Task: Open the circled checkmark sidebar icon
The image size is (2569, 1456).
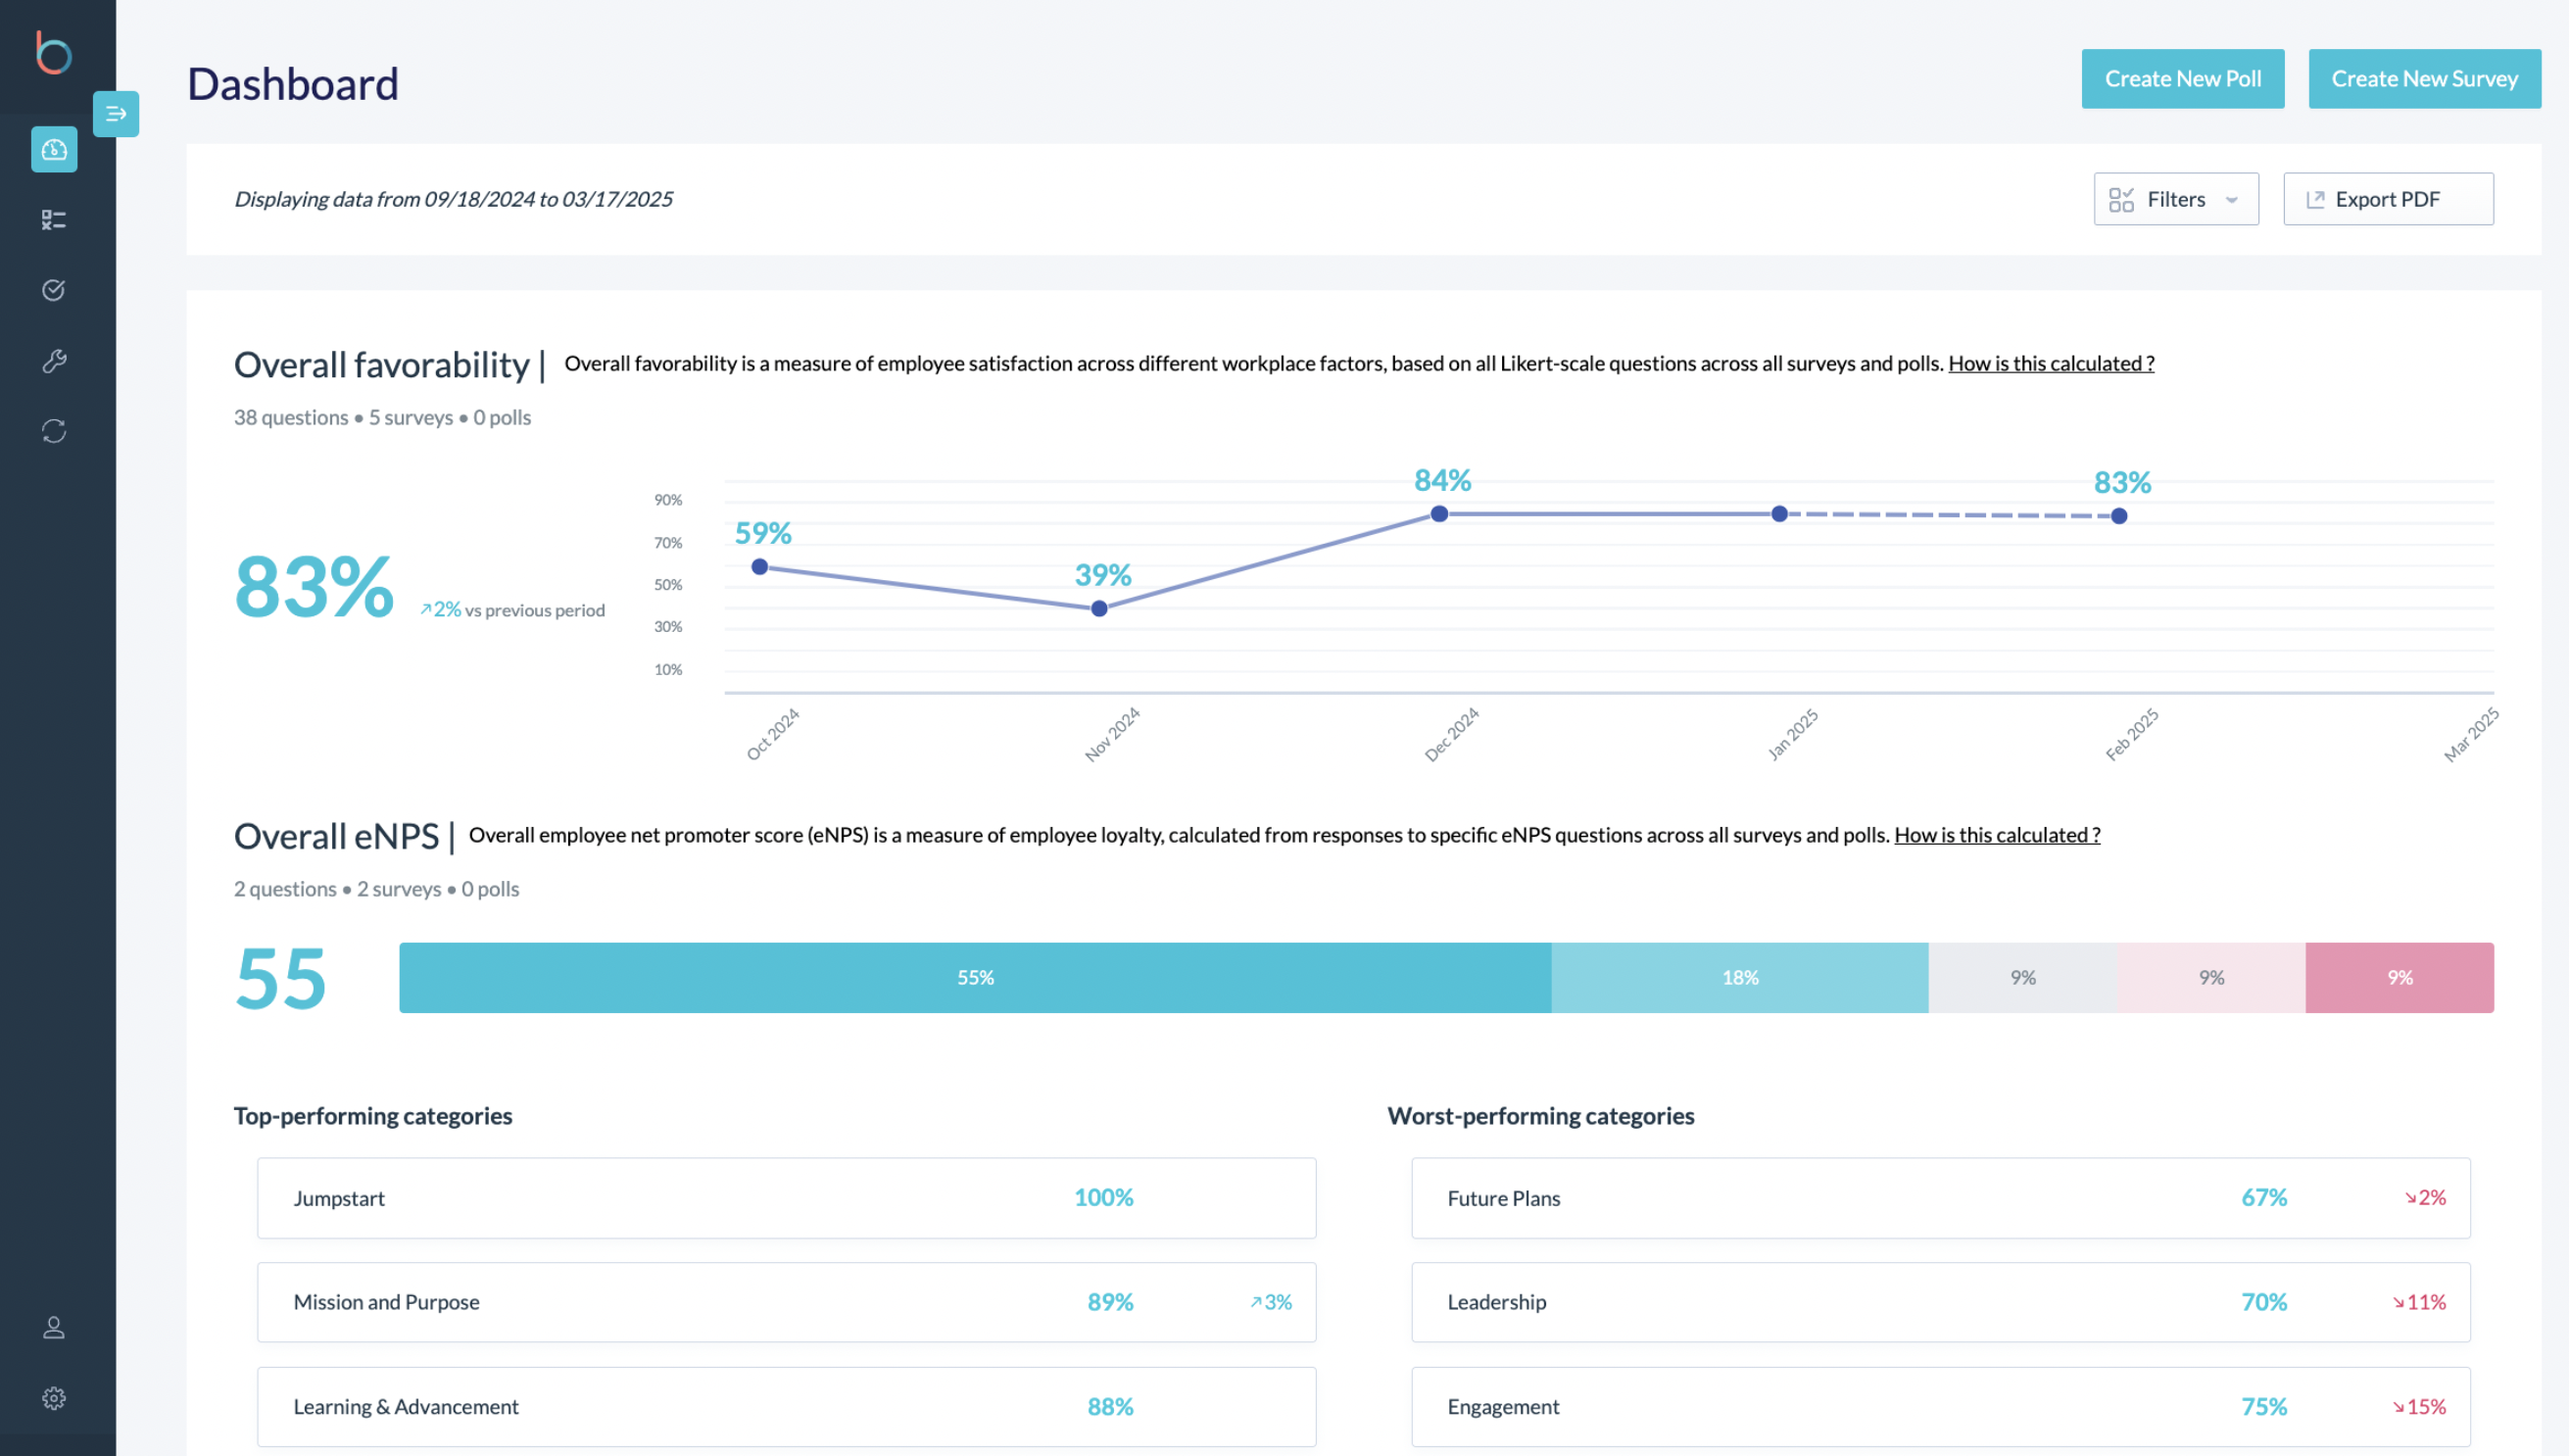Action: coord(54,290)
